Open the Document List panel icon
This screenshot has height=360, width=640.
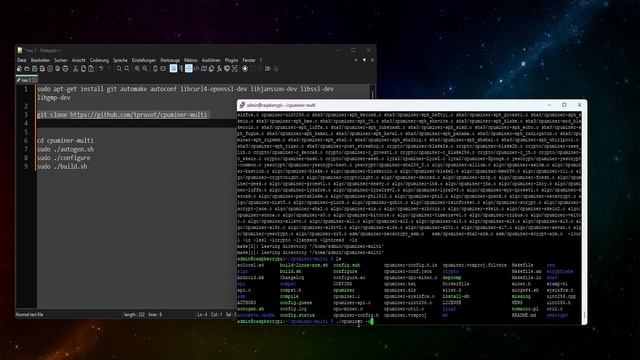click(211, 69)
